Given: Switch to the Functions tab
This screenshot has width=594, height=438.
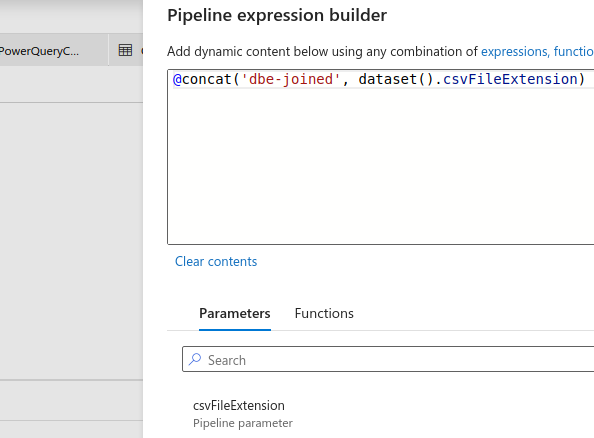Looking at the screenshot, I should 324,314.
